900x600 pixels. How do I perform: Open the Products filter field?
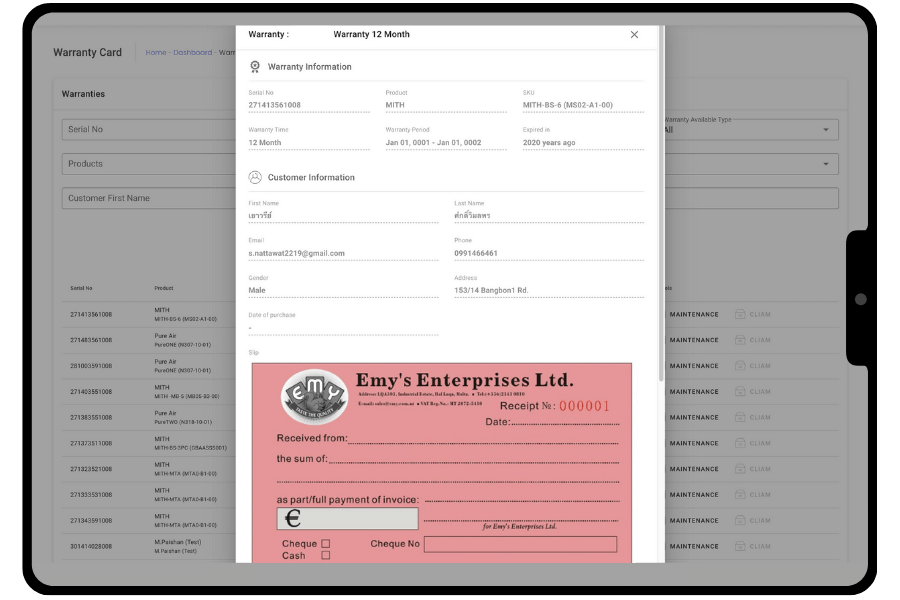coord(150,164)
